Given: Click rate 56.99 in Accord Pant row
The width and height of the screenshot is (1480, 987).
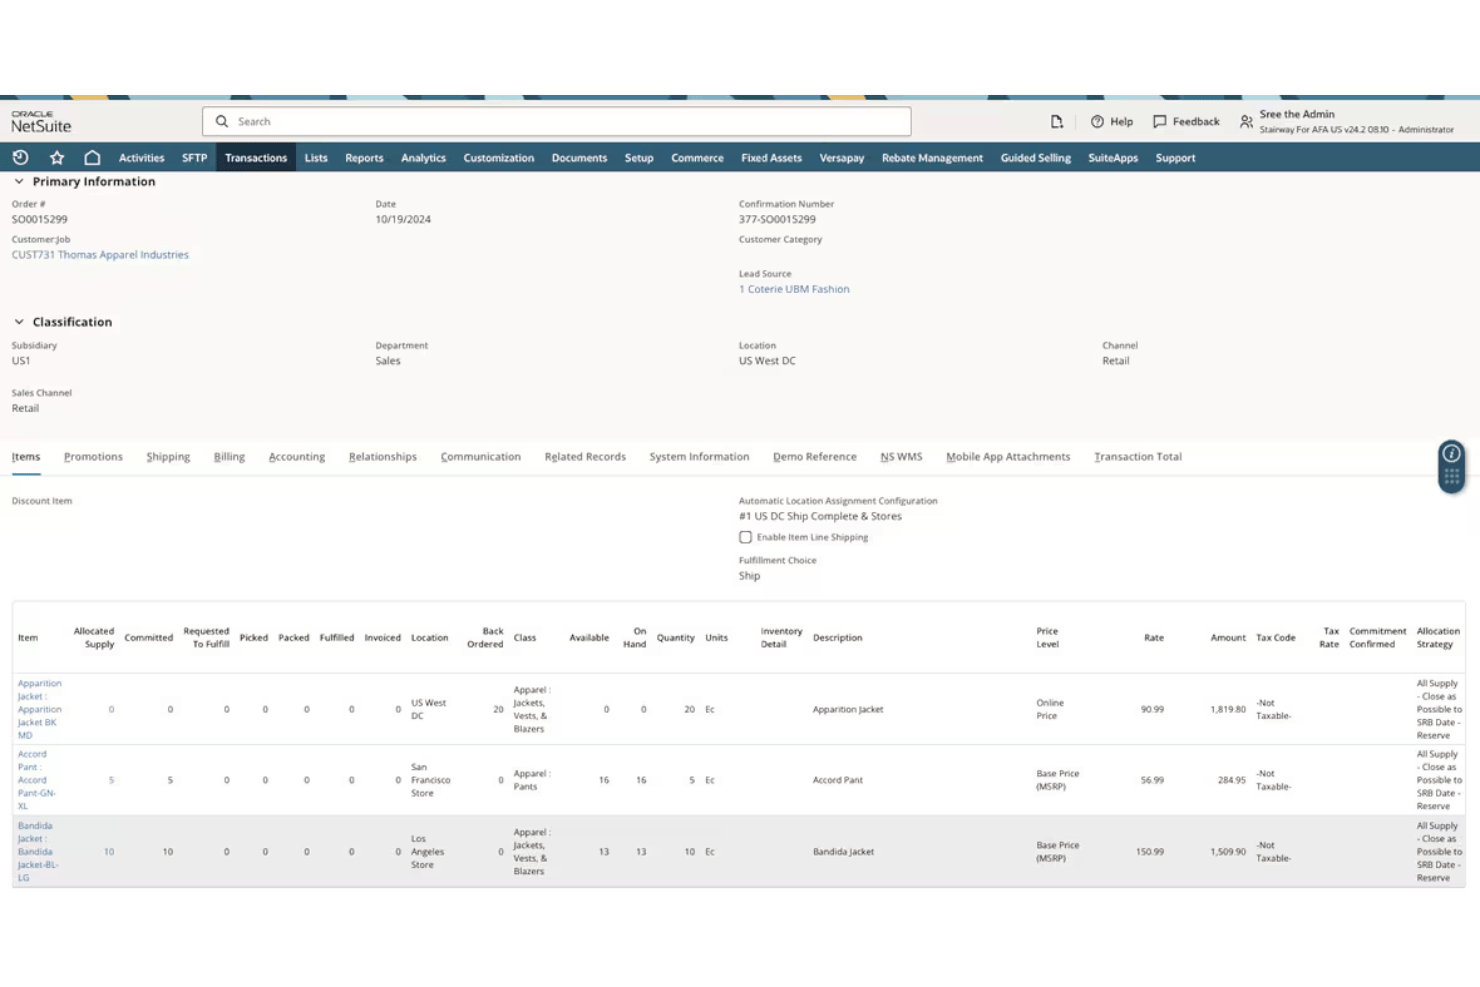Looking at the screenshot, I should pyautogui.click(x=1152, y=780).
